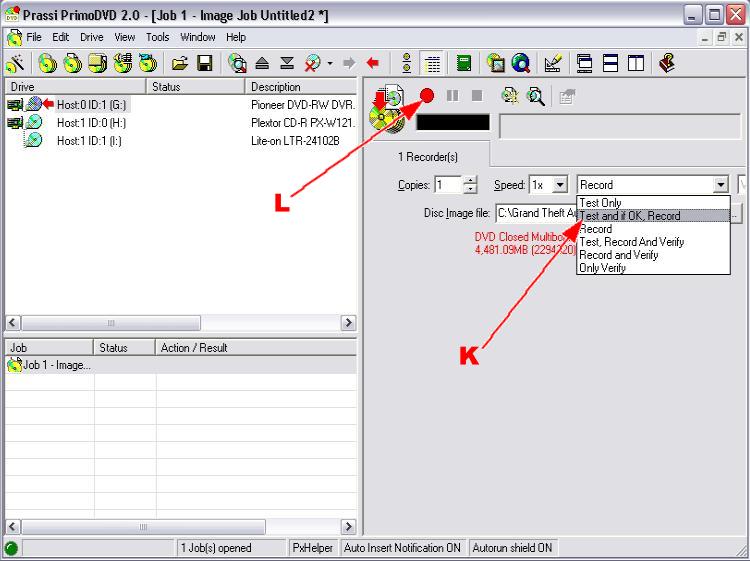Click the pencil and ruler toolbar icon
This screenshot has height=561, width=750.
tap(553, 63)
